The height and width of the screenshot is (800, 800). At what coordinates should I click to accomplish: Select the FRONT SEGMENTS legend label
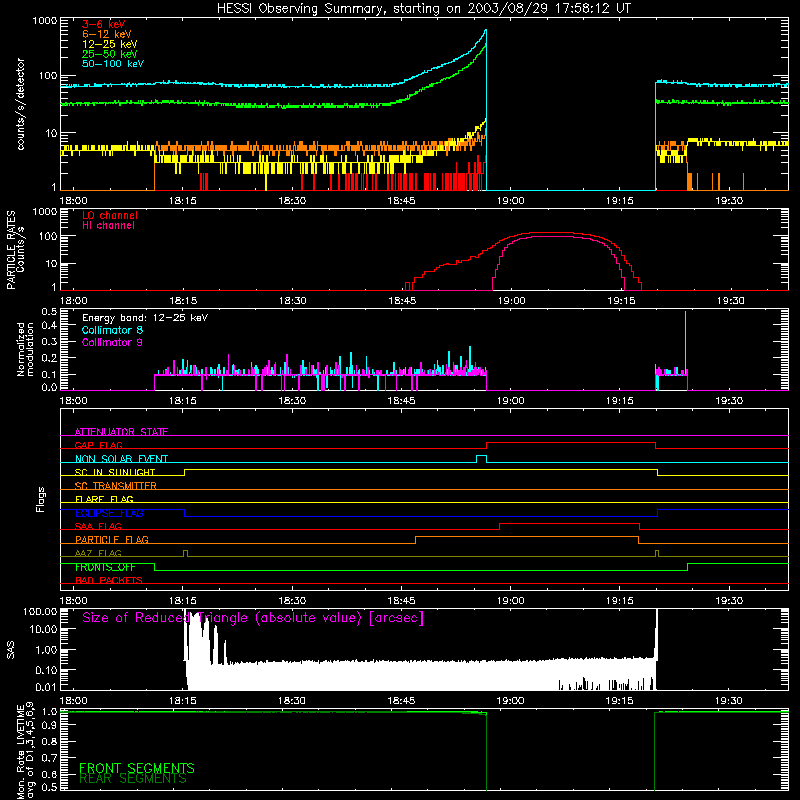(x=137, y=768)
